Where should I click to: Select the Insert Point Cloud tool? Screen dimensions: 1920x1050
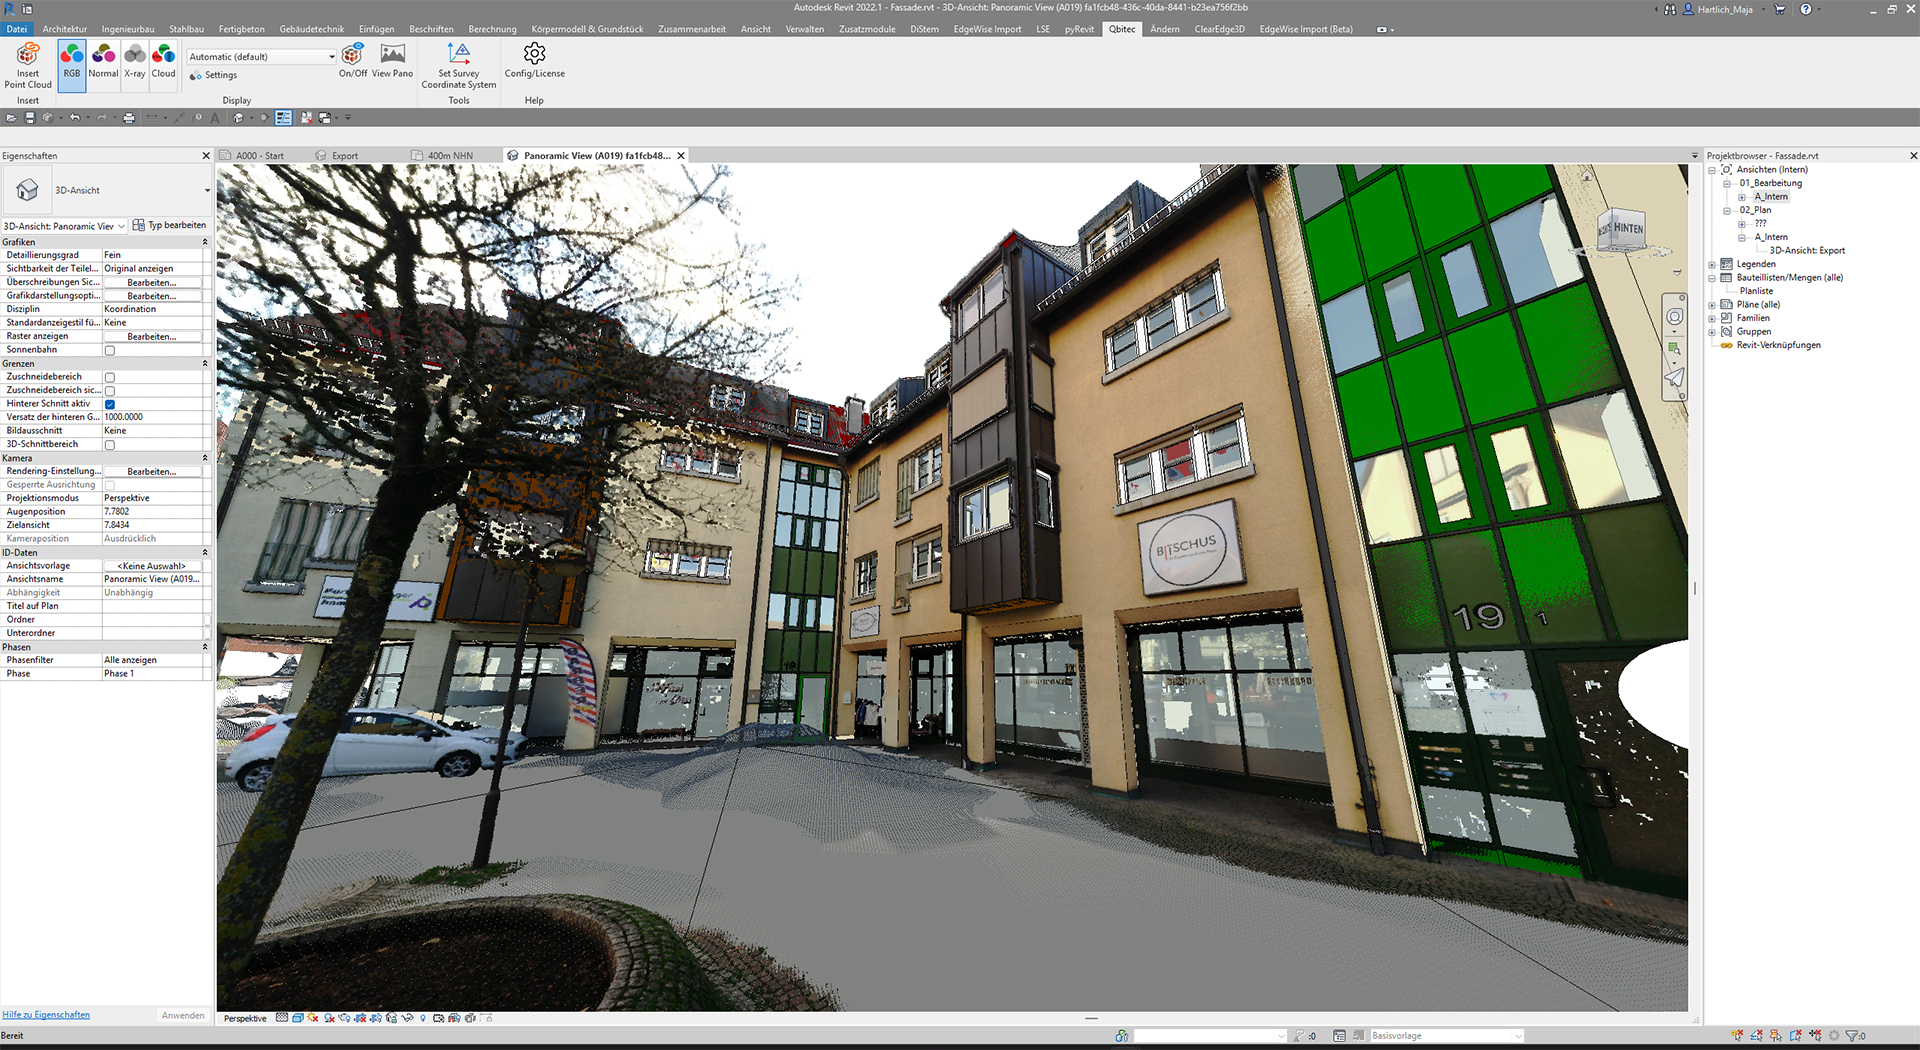point(27,66)
